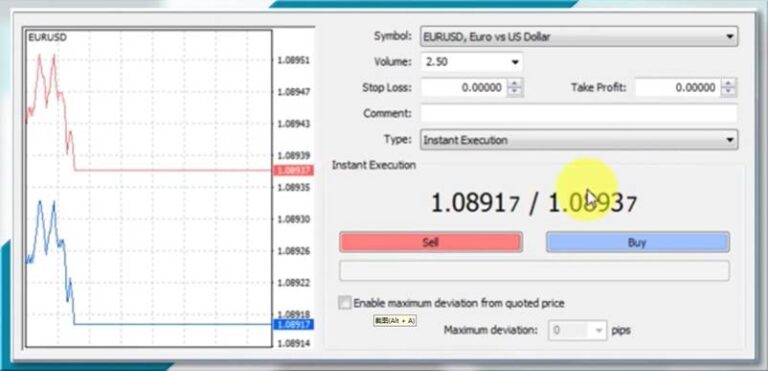Click the Stop Loss value field
Viewport: 768px width, 371px height.
coord(463,88)
